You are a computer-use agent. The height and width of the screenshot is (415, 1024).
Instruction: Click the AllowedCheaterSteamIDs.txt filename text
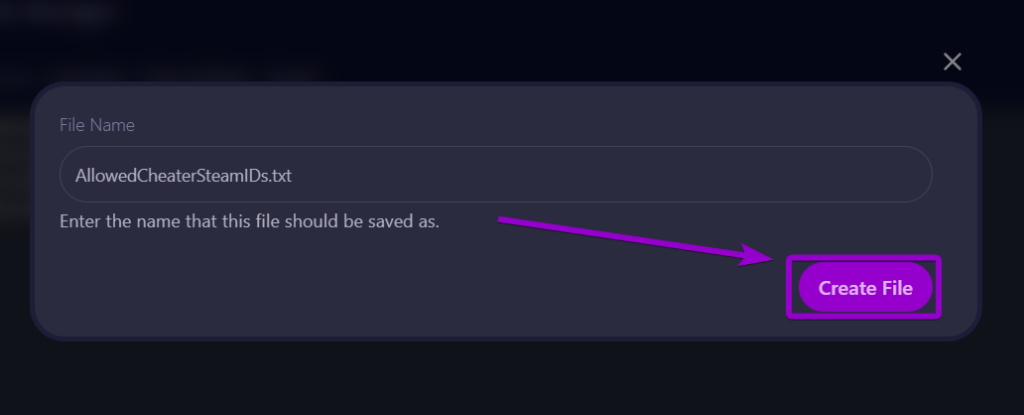click(x=182, y=175)
